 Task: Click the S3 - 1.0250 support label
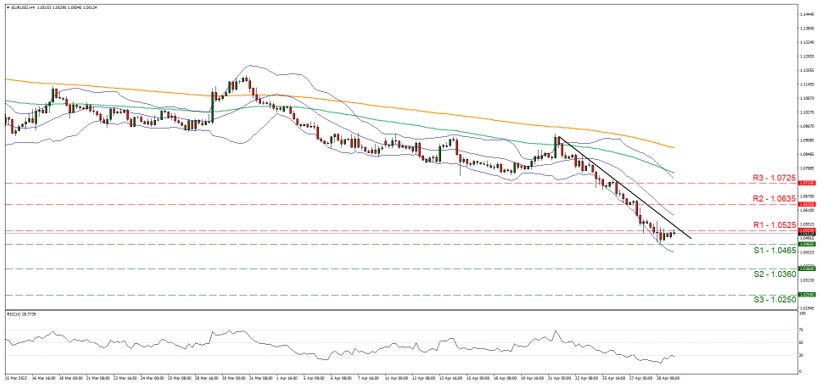774,300
